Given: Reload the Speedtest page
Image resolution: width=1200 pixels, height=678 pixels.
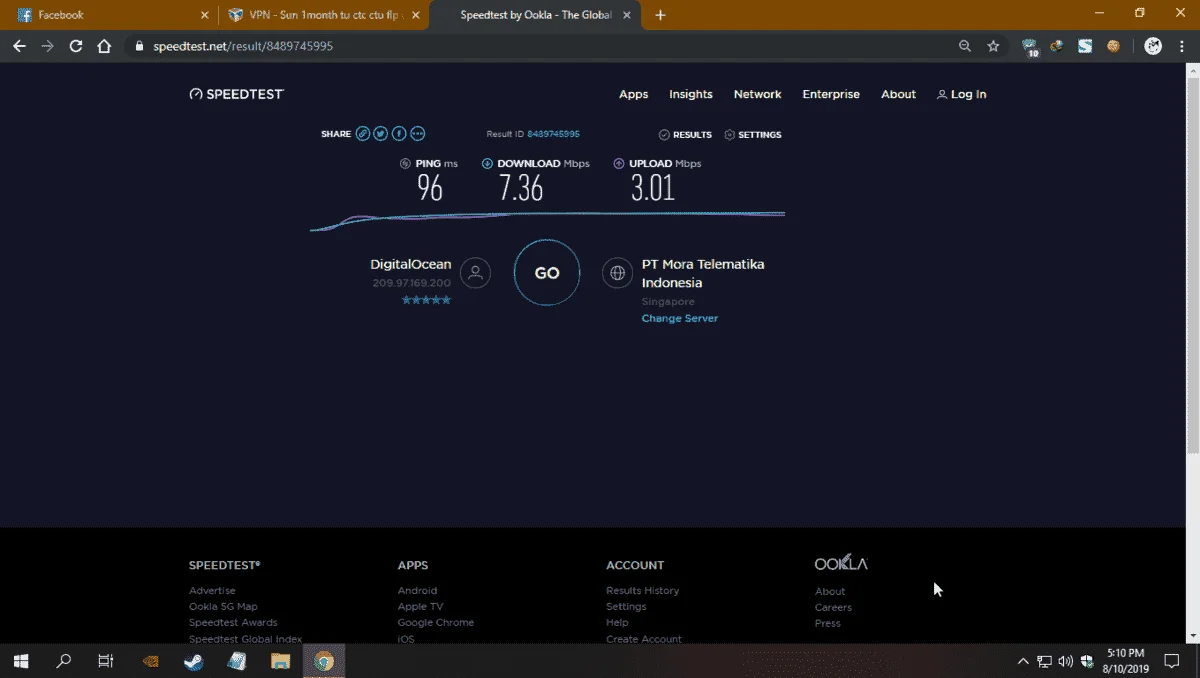Looking at the screenshot, I should point(75,46).
